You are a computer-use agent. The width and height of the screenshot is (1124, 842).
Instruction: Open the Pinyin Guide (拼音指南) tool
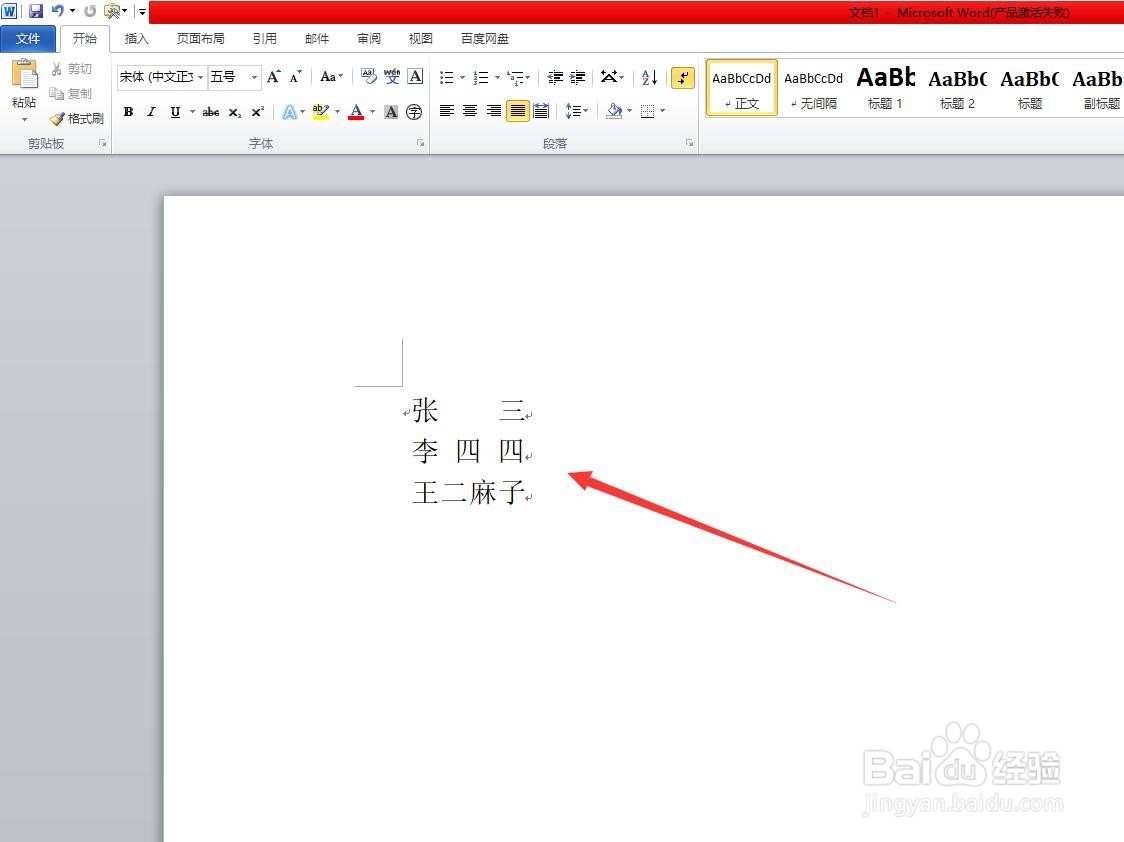(392, 77)
